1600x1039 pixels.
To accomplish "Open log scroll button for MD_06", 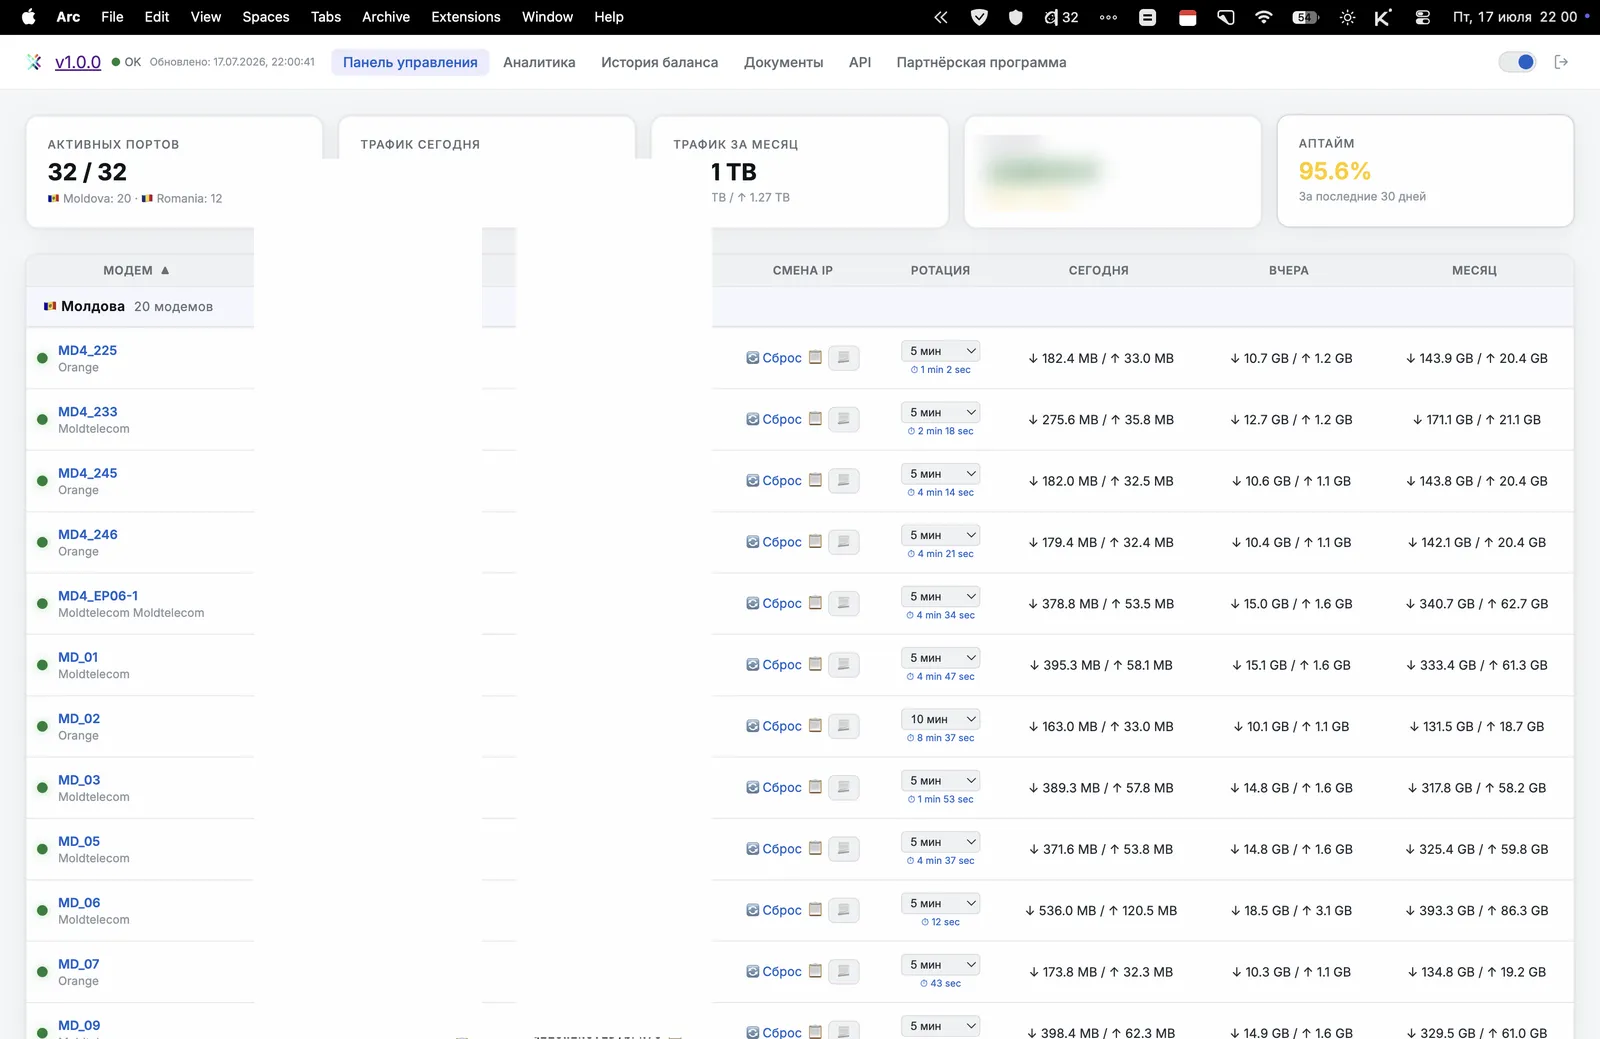I will [x=844, y=910].
